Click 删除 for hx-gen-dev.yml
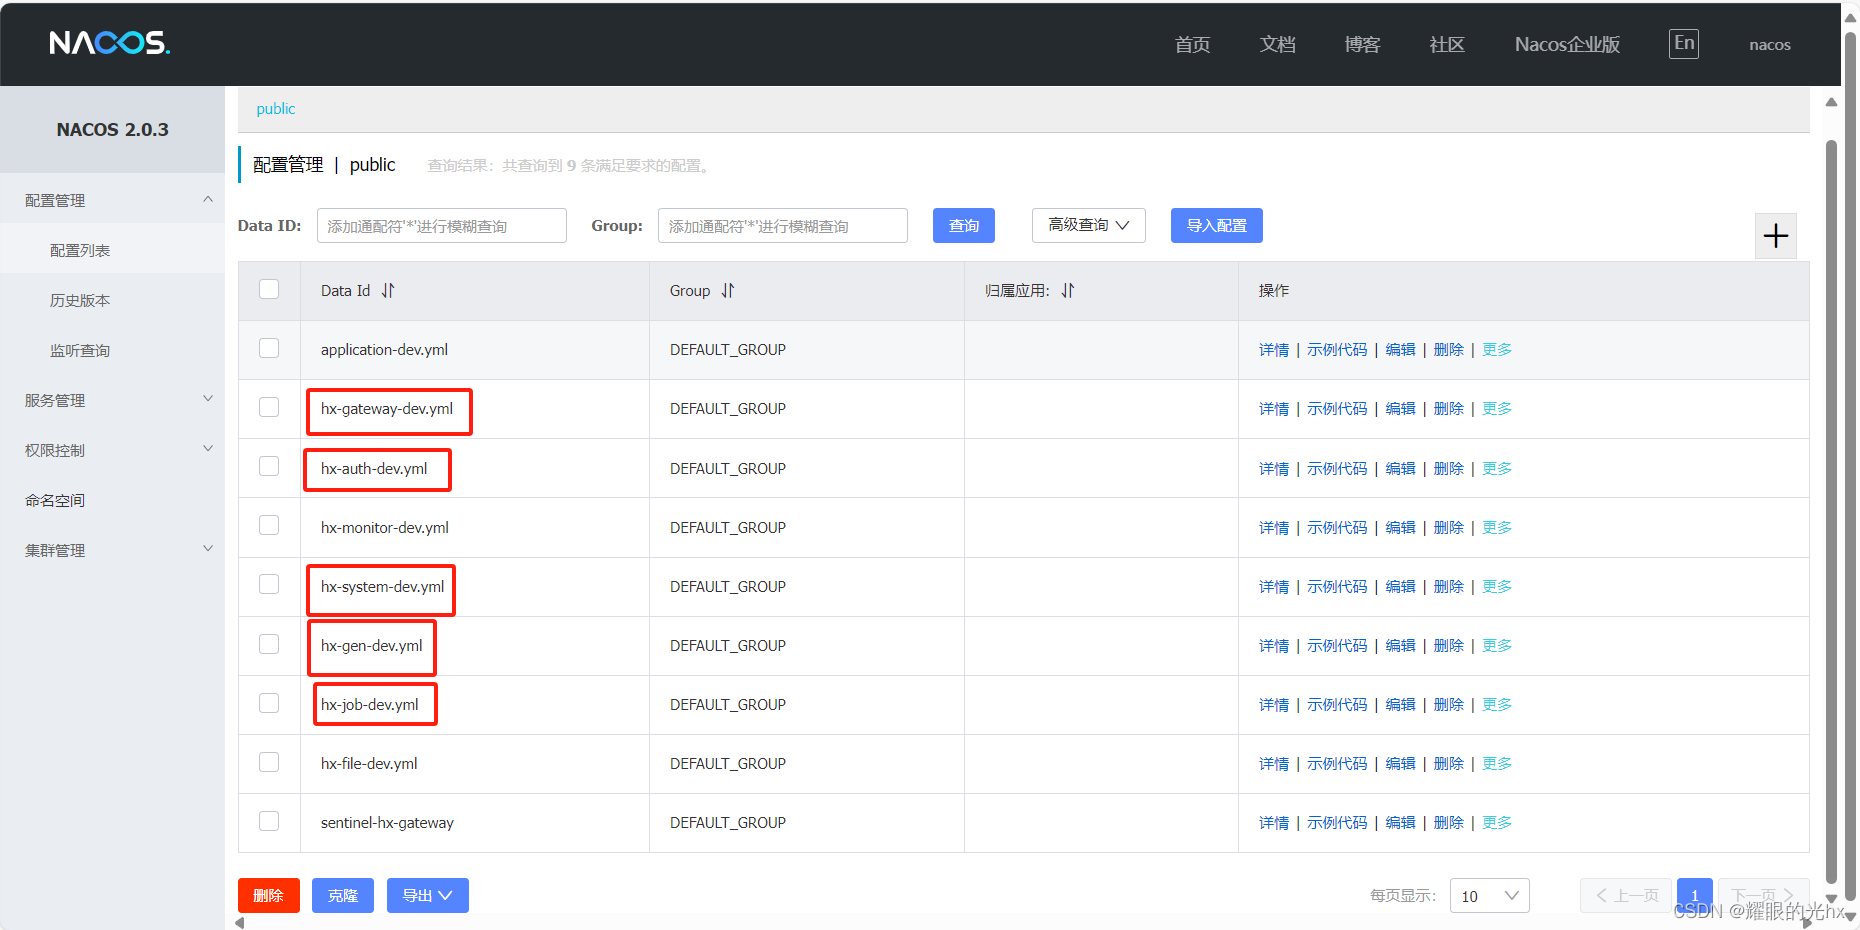 (1449, 646)
